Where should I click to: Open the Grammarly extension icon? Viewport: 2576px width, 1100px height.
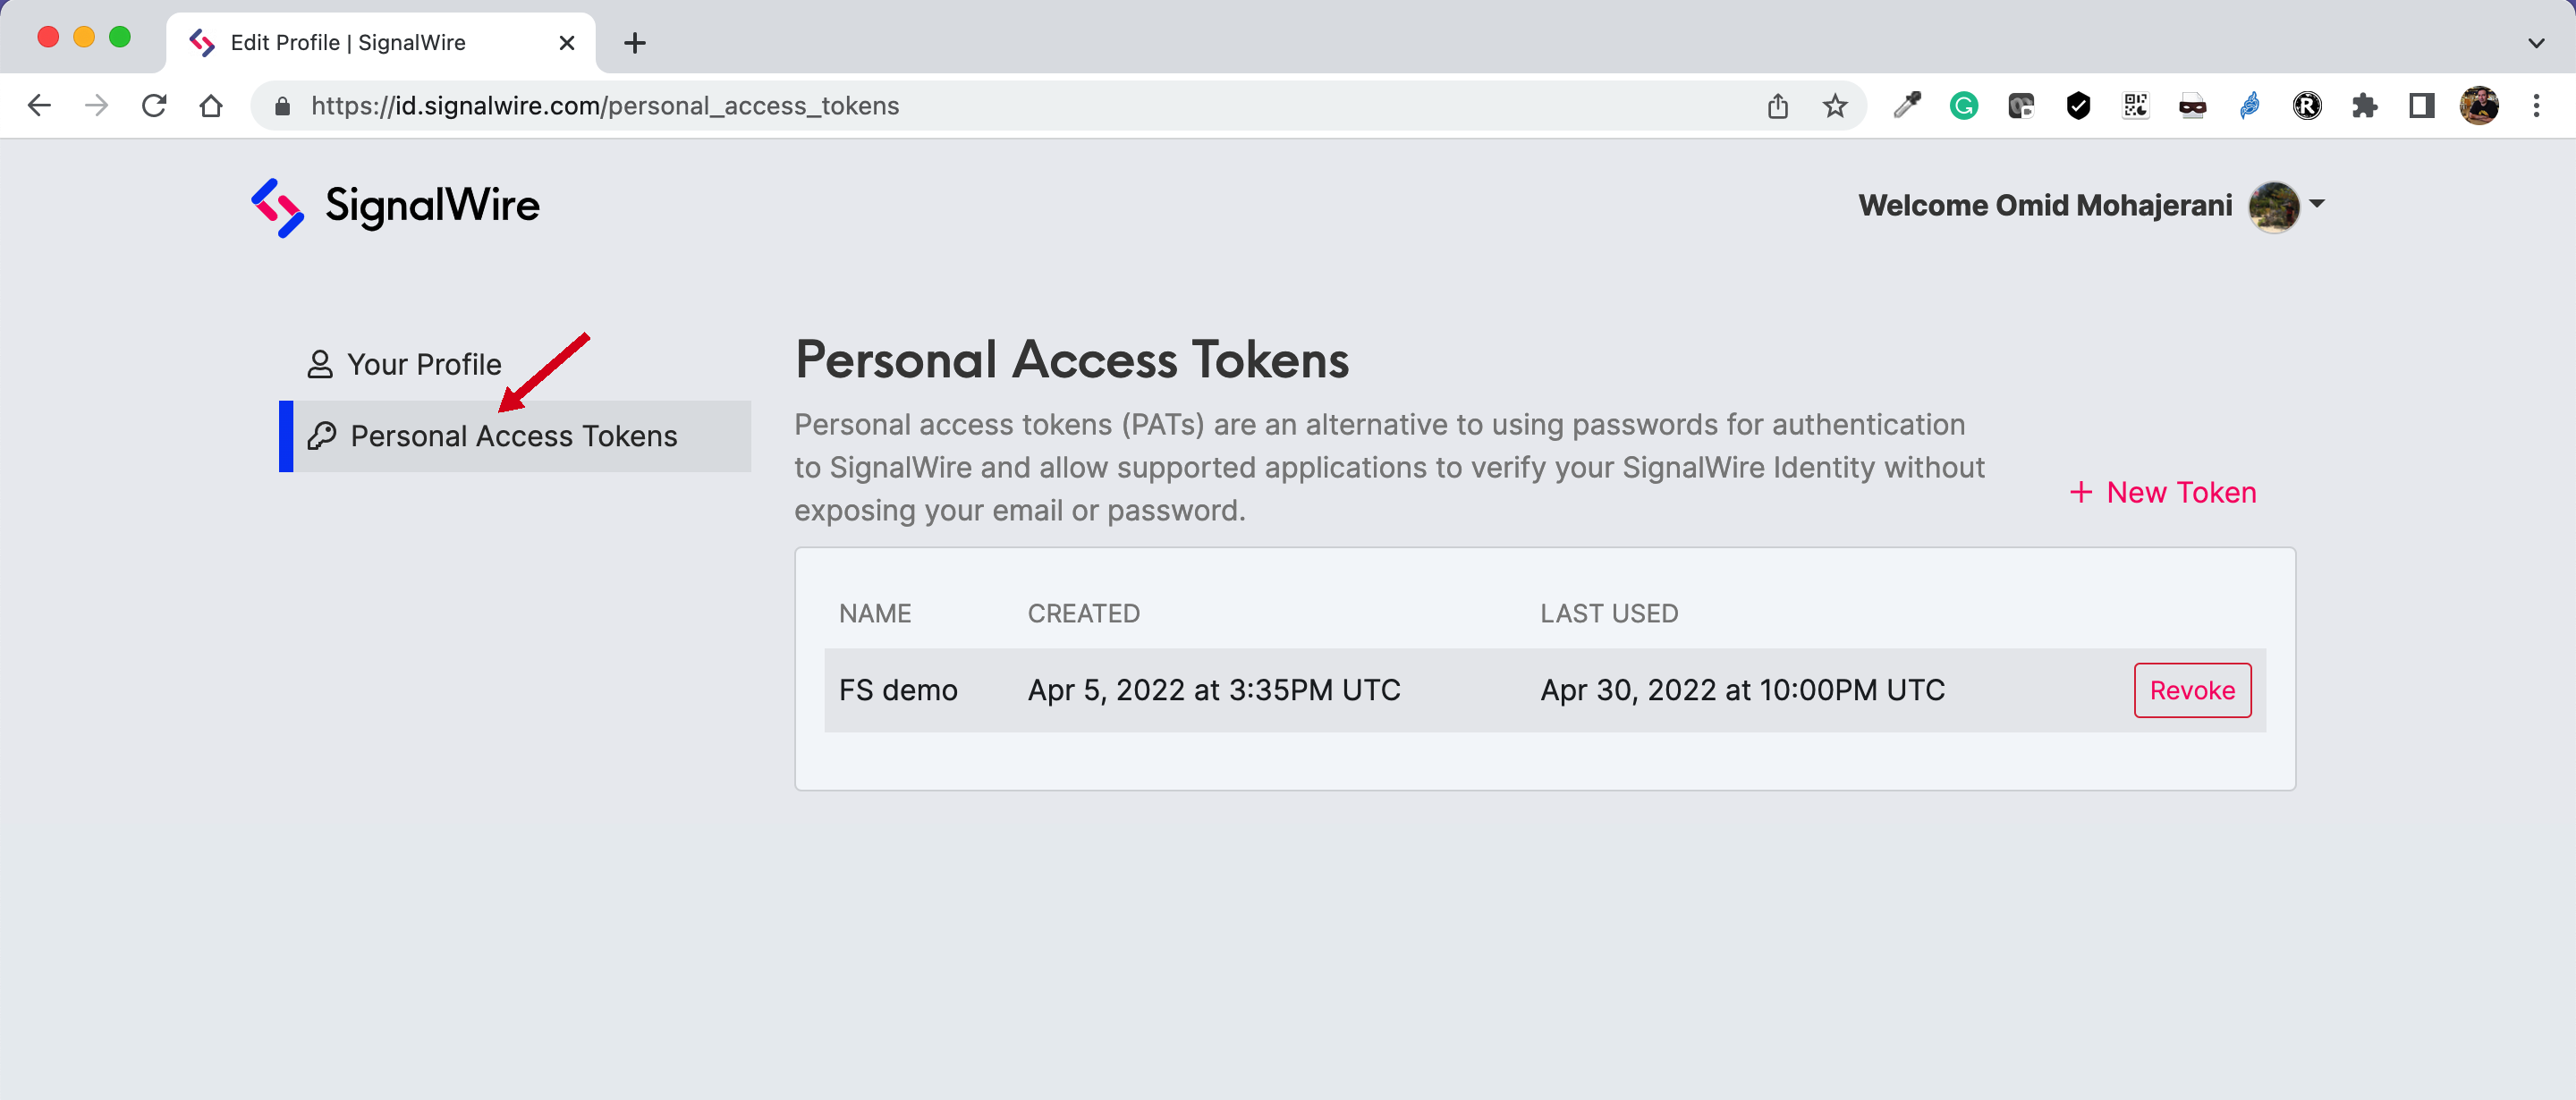coord(1963,106)
